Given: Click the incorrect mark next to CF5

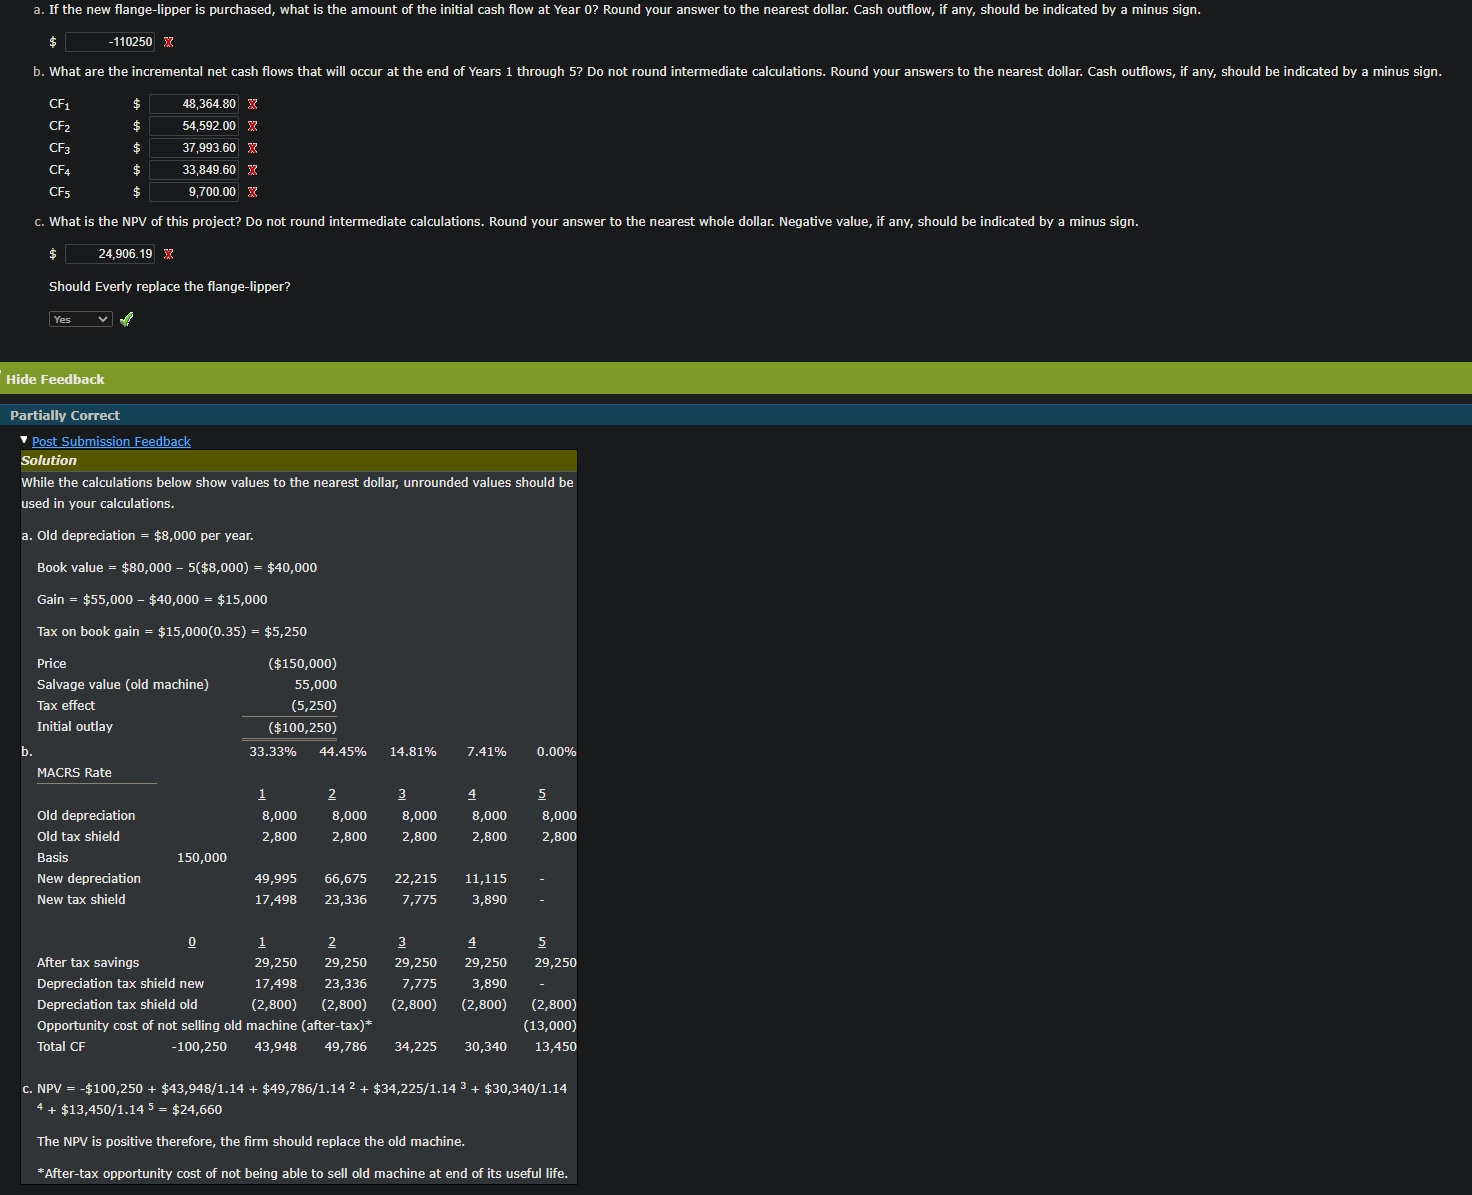Looking at the screenshot, I should [252, 192].
